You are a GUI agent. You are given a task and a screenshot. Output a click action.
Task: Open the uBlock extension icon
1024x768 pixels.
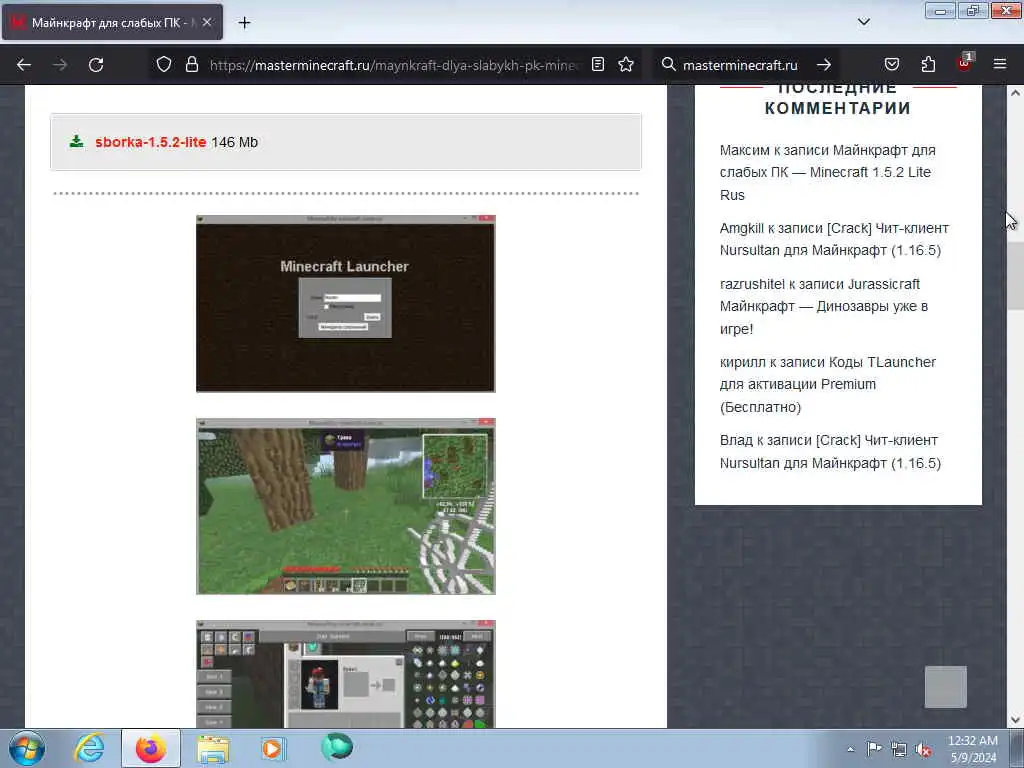pos(965,63)
